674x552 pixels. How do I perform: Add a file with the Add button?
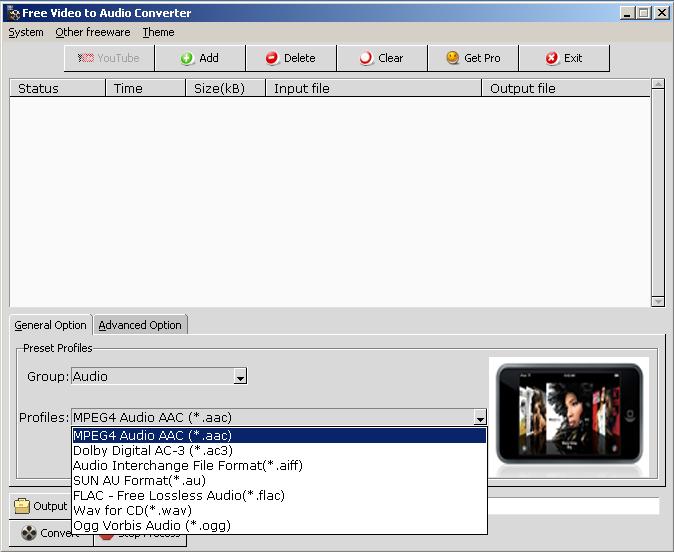[200, 58]
